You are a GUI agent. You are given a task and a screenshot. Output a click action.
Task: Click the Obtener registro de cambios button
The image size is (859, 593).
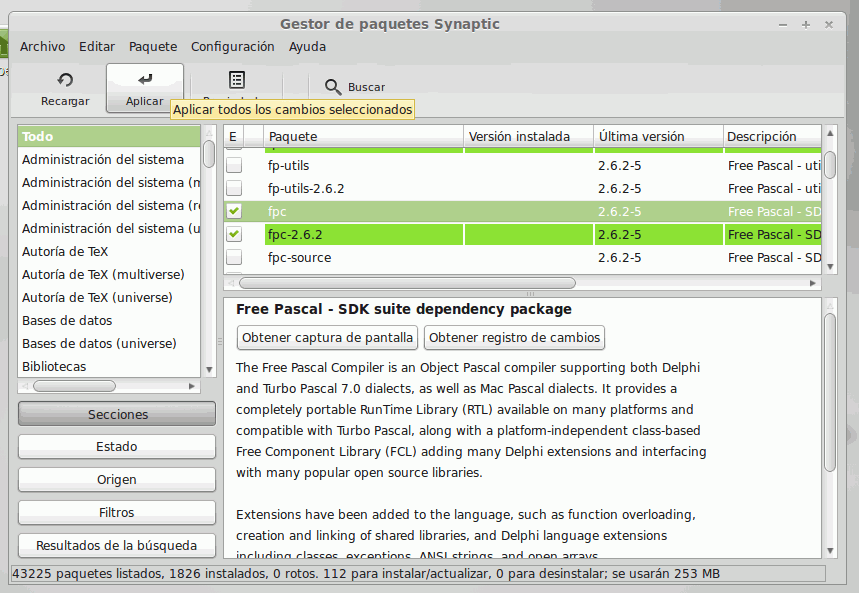pos(514,337)
